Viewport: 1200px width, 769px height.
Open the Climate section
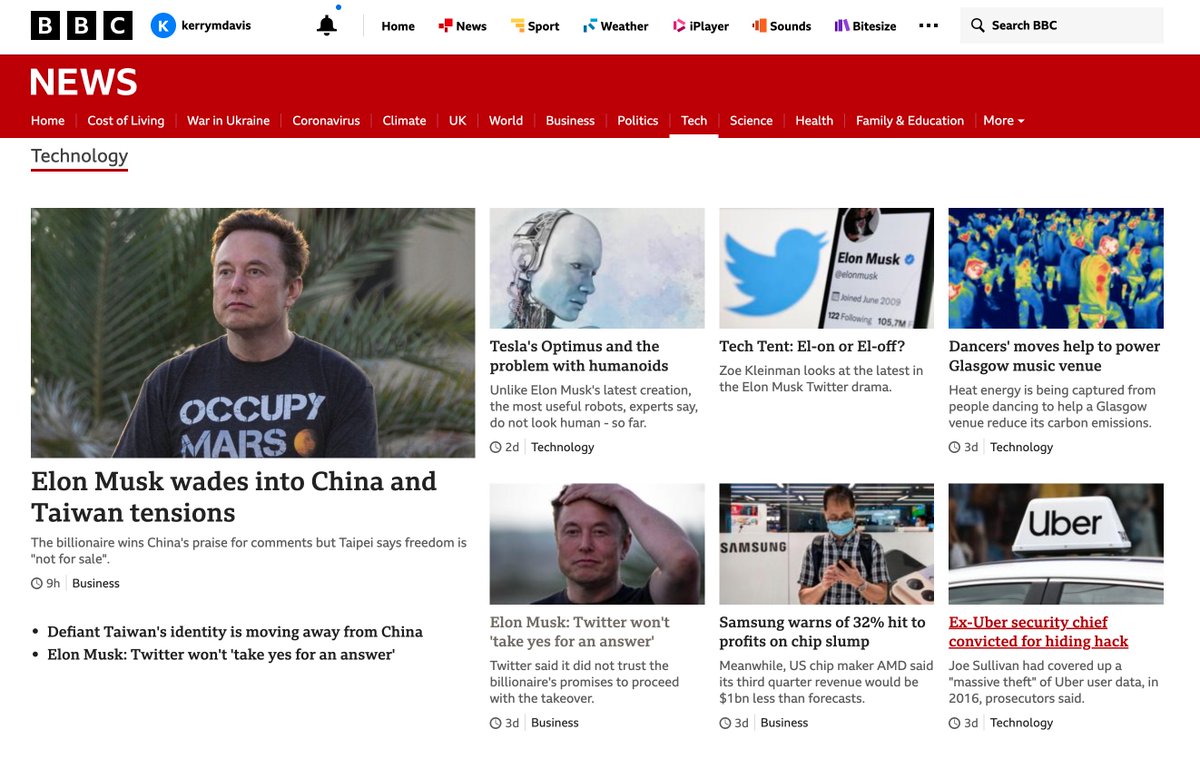[404, 120]
